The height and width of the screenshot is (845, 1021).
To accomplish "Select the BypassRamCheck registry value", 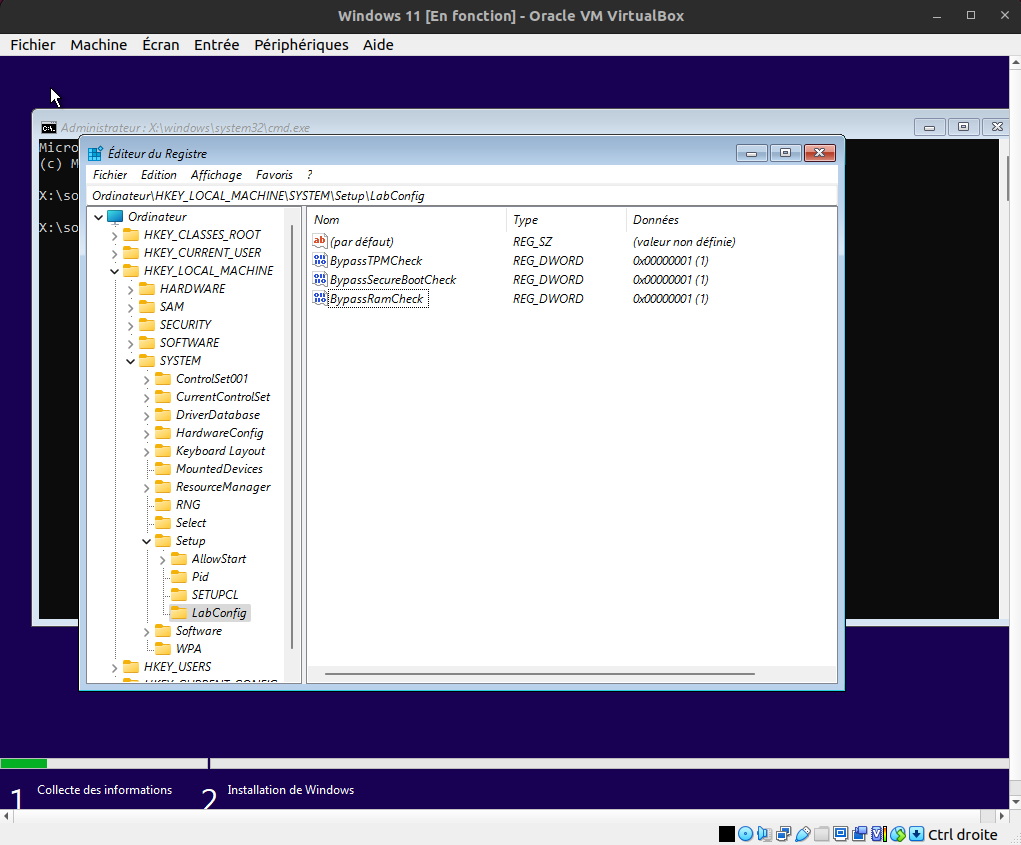I will 378,298.
